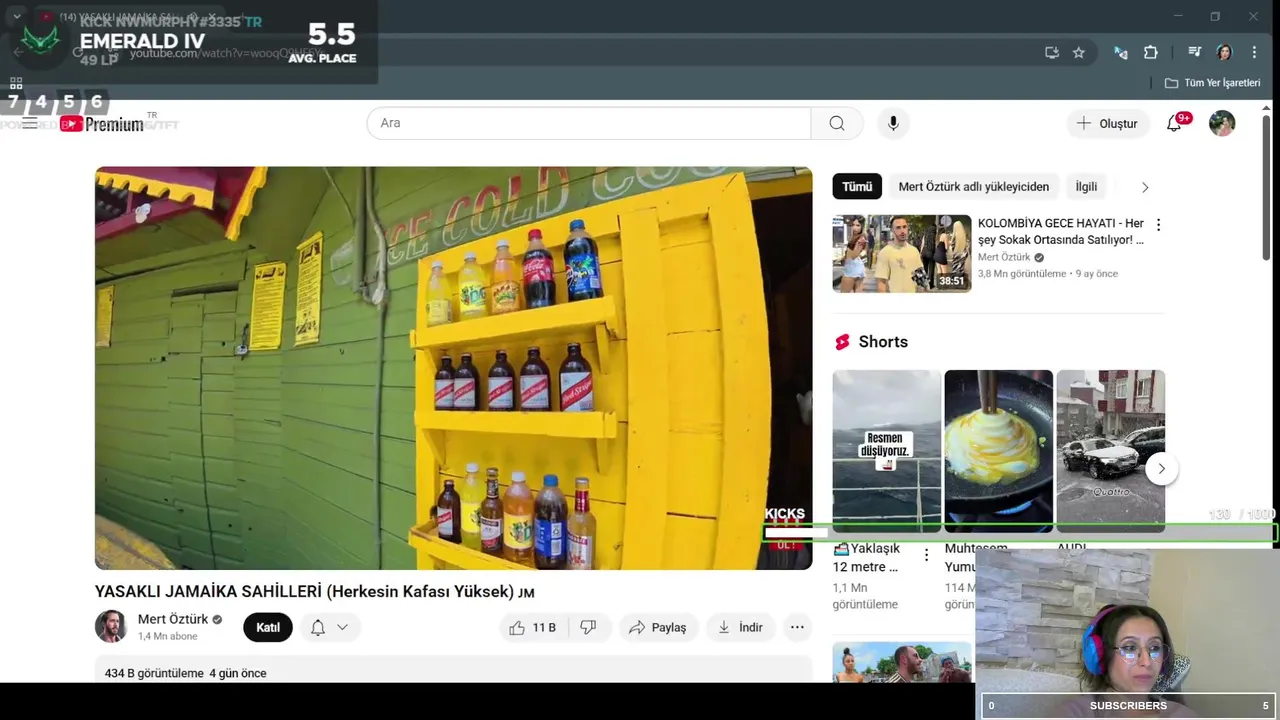
Task: Expand notification options chevron
Action: tap(343, 627)
